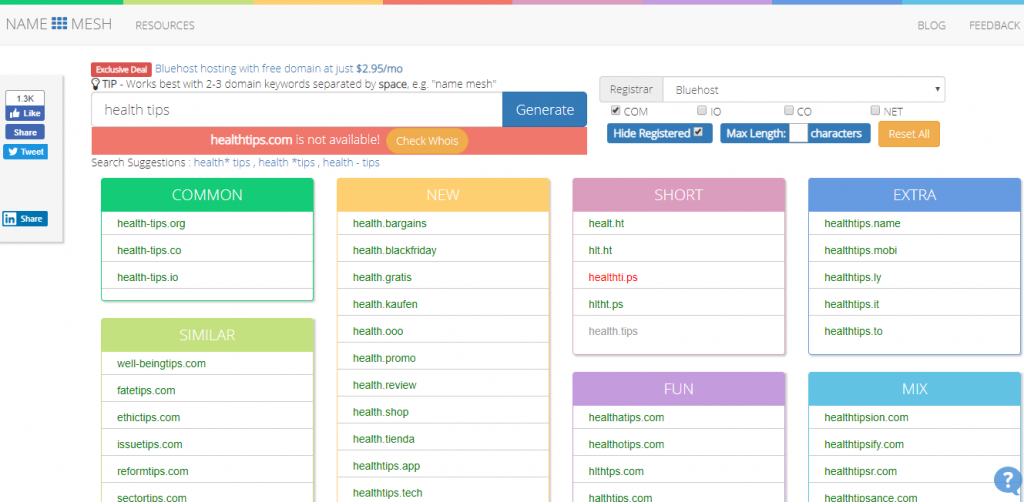The width and height of the screenshot is (1024, 502).
Task: Click the Generate button
Action: coord(545,110)
